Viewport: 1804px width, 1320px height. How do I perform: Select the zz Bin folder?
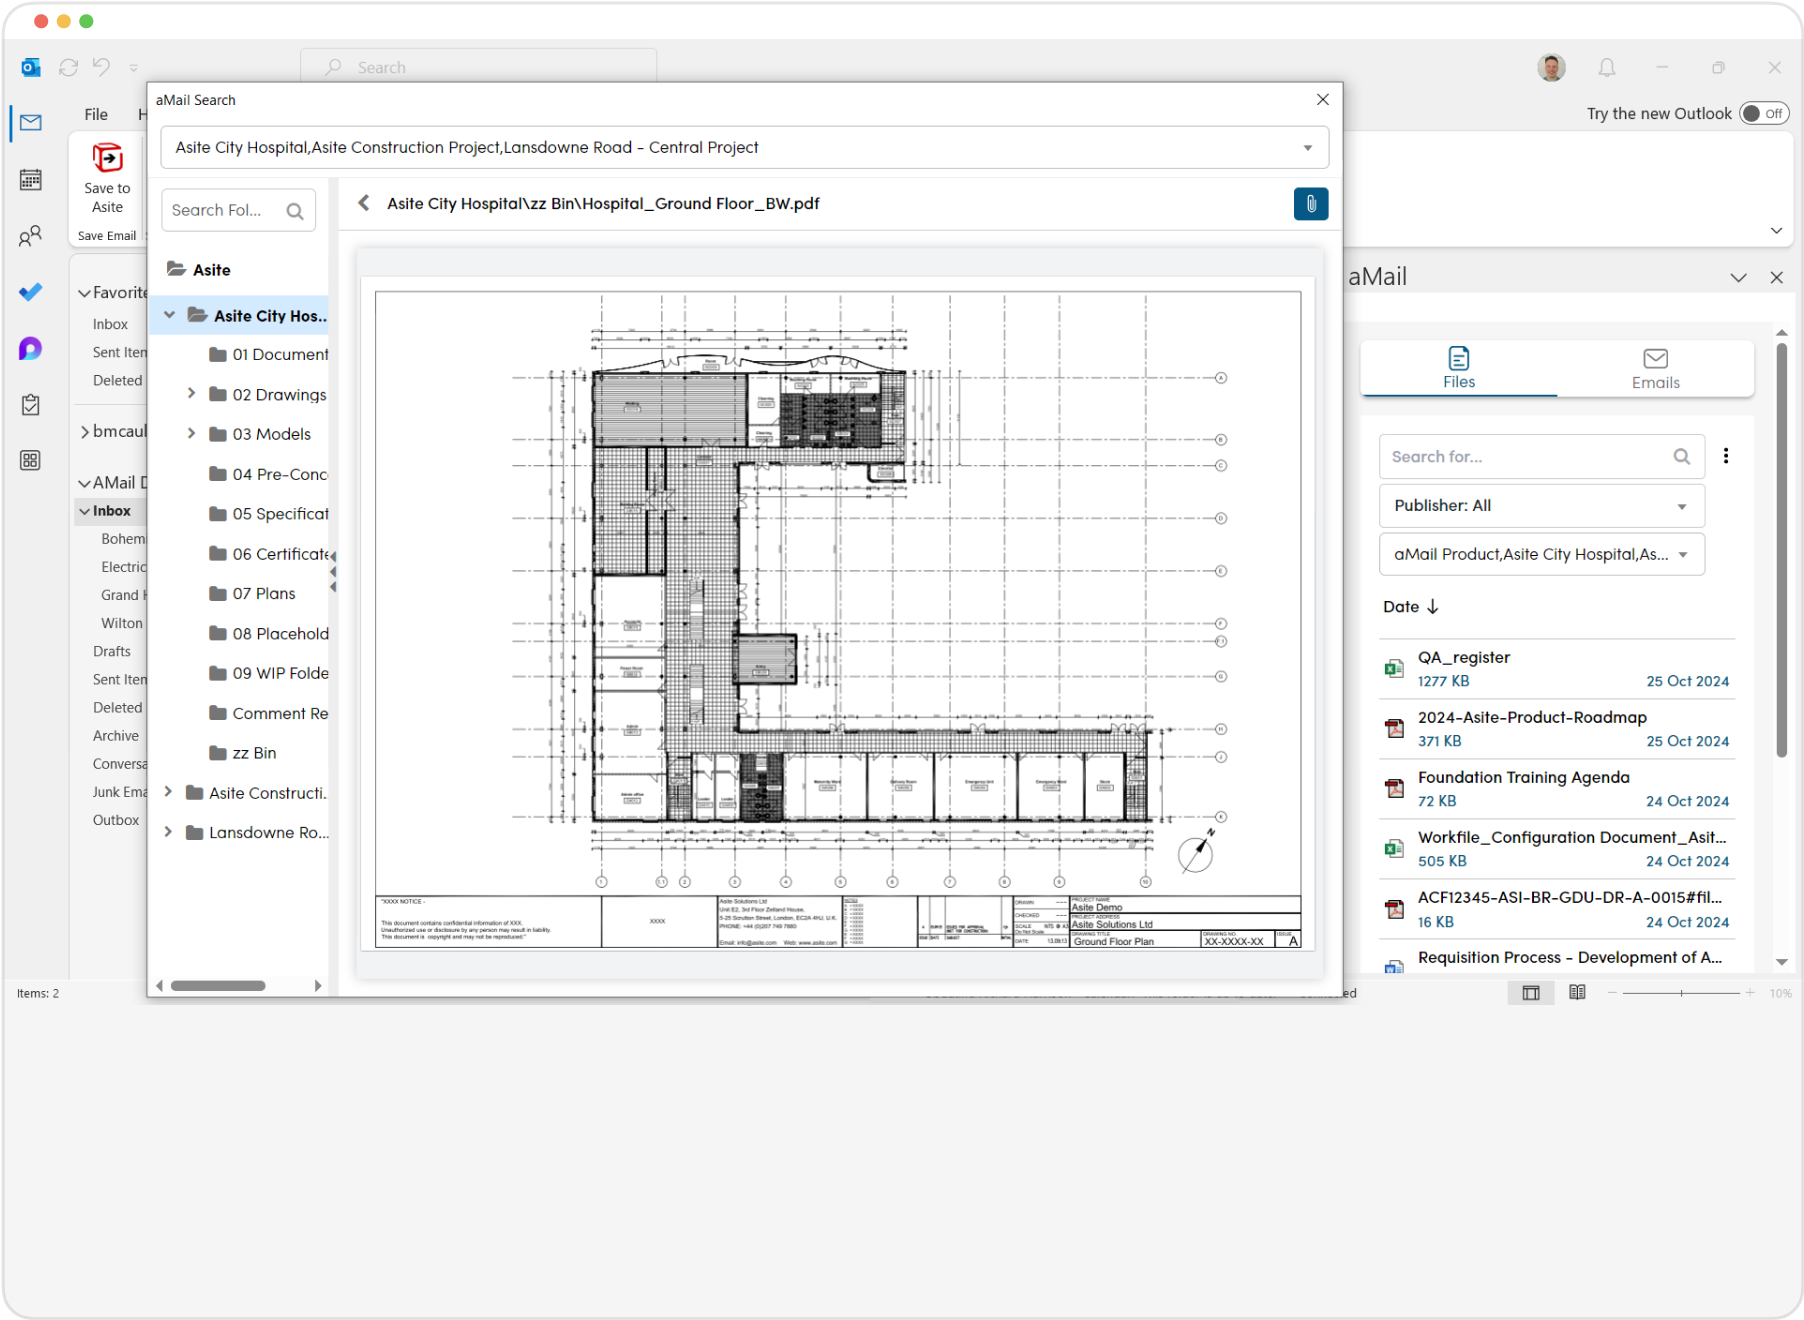(254, 753)
